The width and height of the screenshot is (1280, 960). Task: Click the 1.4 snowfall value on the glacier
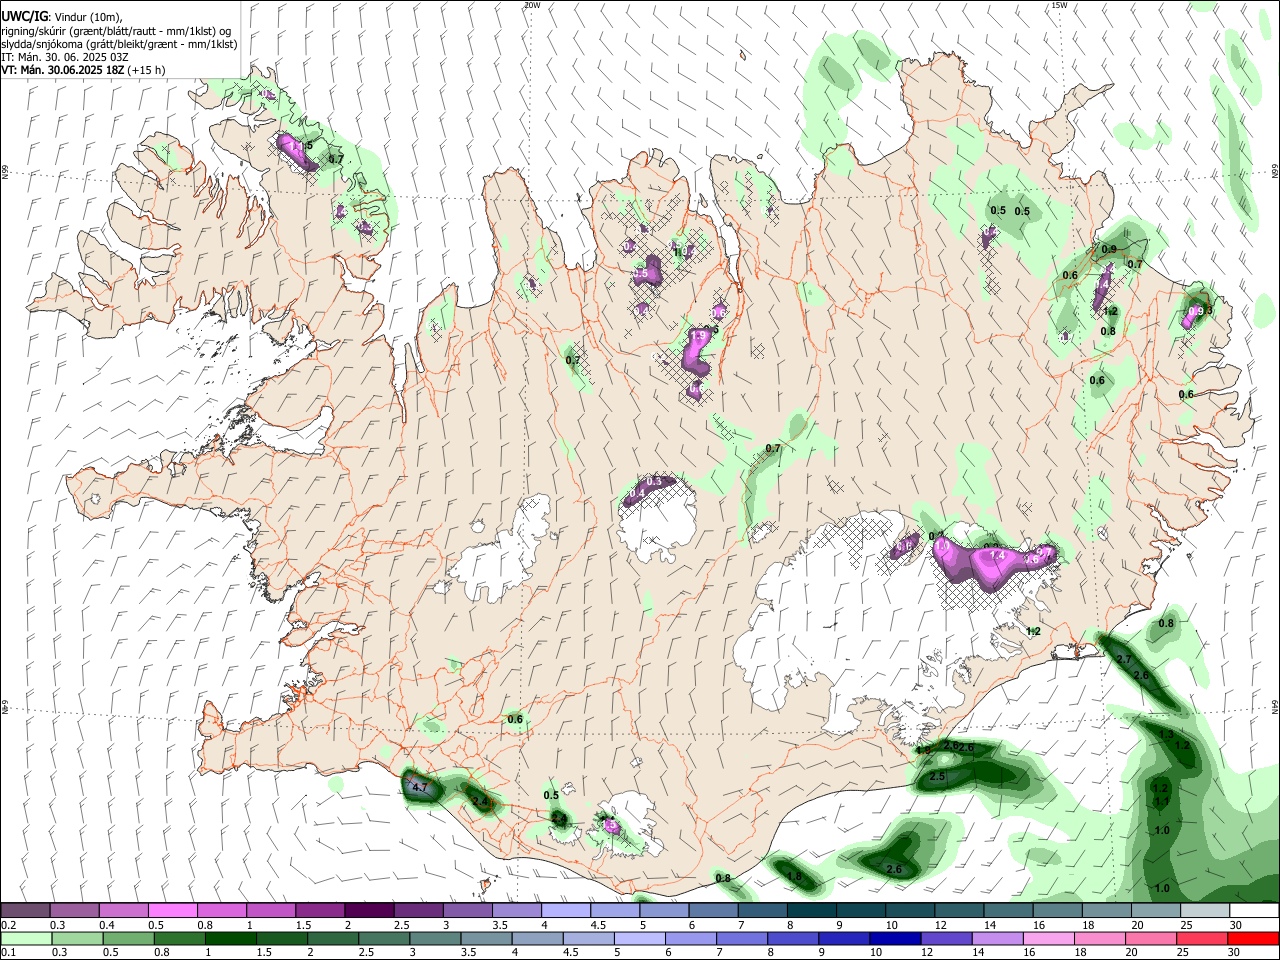point(996,556)
